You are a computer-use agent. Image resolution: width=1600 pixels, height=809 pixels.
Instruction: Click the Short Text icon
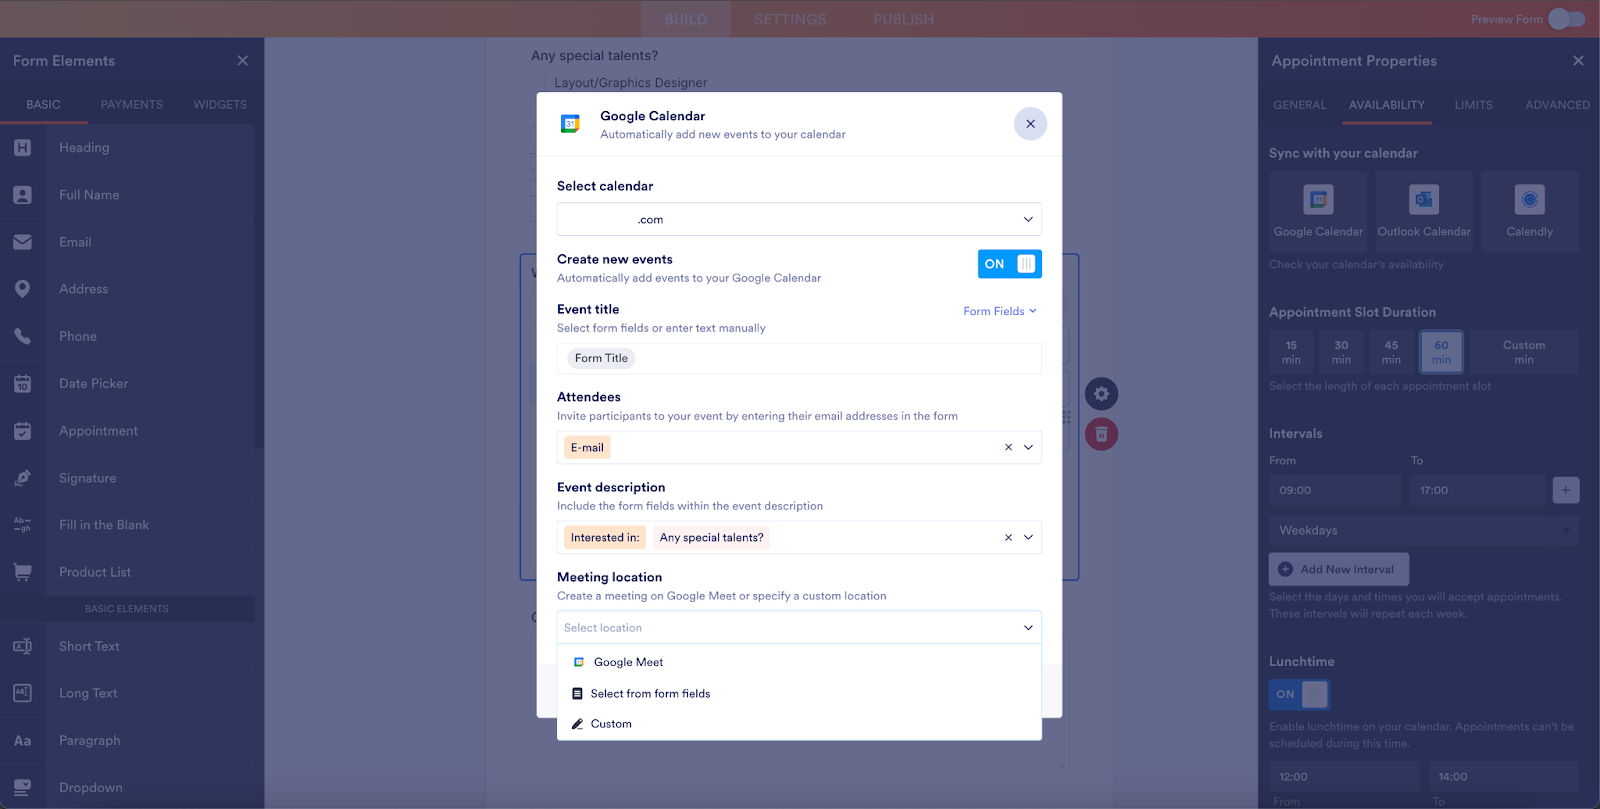pos(23,646)
